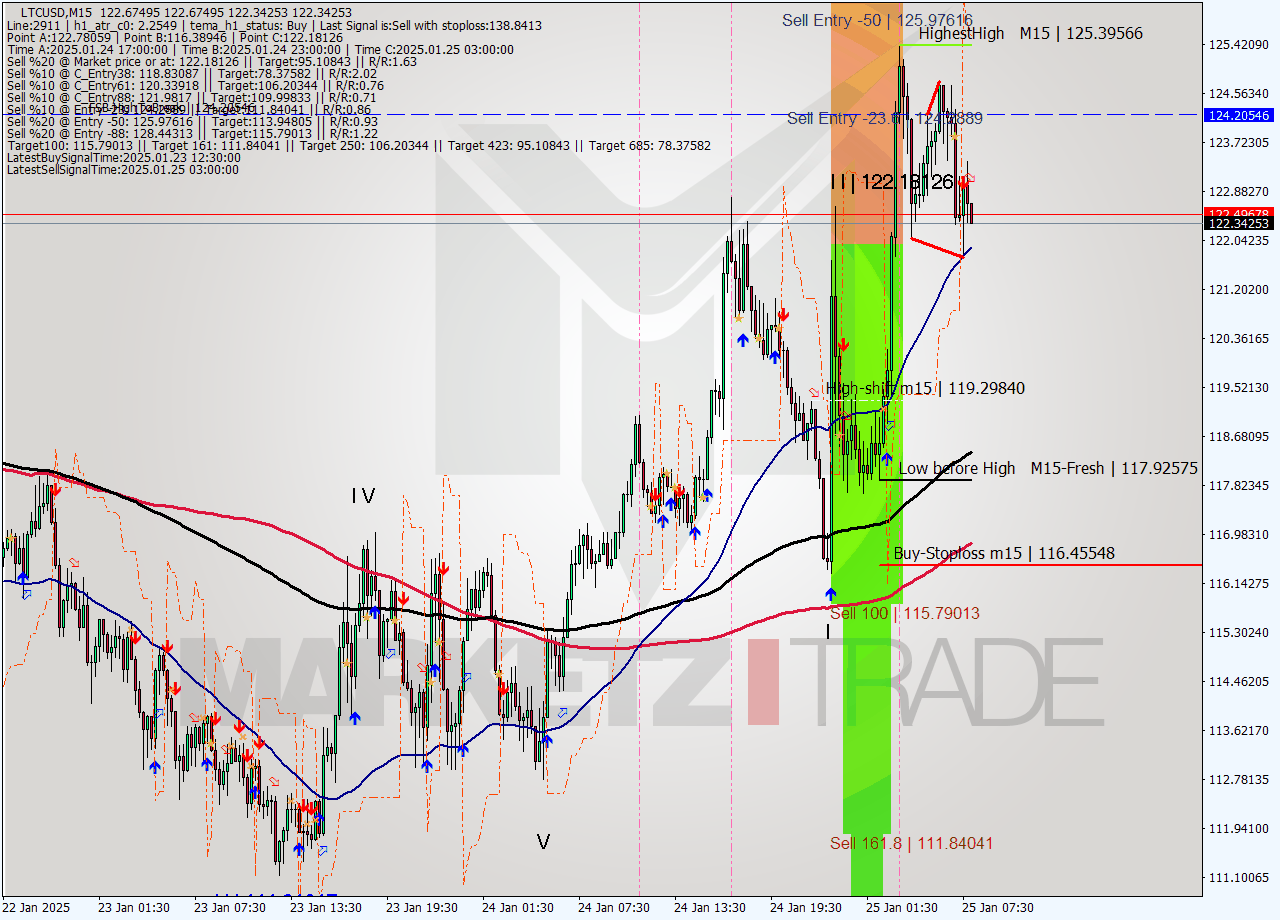The height and width of the screenshot is (920, 1280).
Task: Click the '22 Jan 2025' time axis label
Action: point(37,908)
